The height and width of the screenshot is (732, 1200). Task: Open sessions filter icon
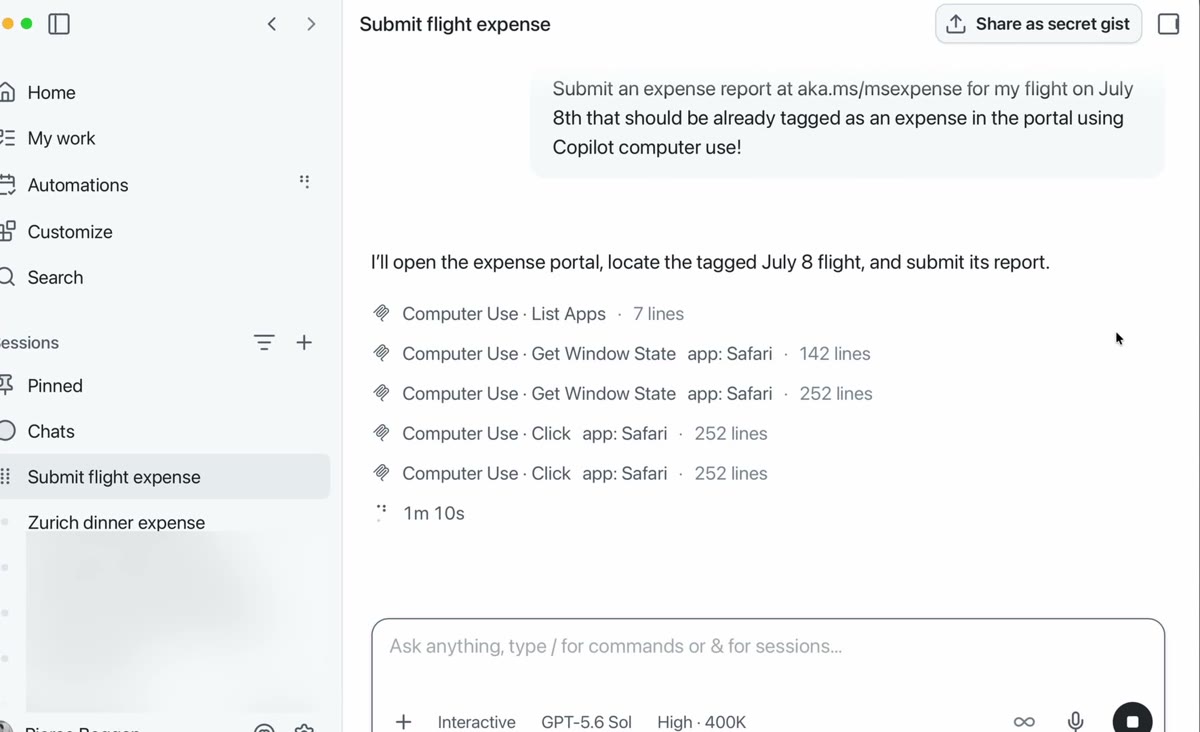point(264,343)
